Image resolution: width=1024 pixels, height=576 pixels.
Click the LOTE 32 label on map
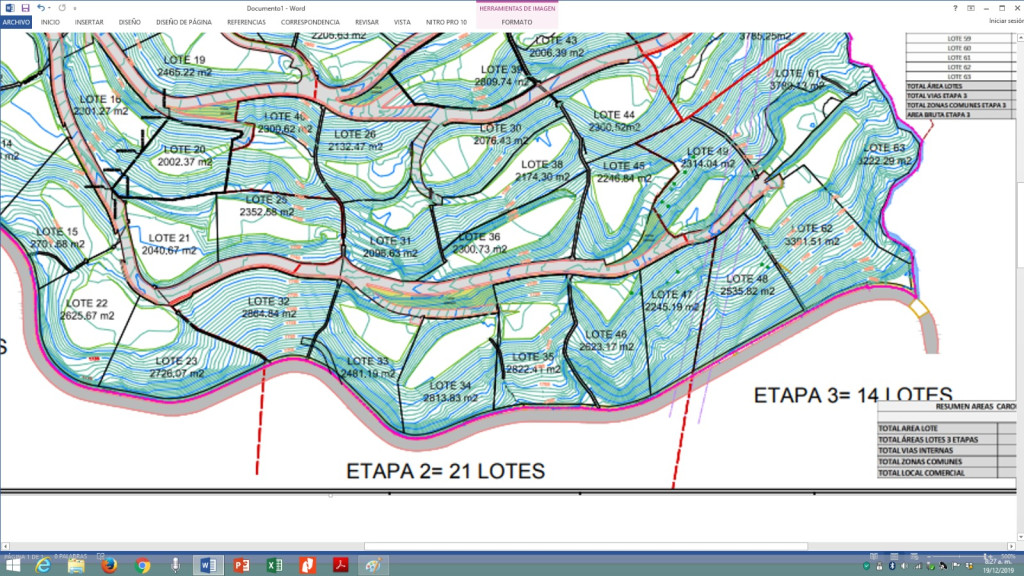point(268,301)
